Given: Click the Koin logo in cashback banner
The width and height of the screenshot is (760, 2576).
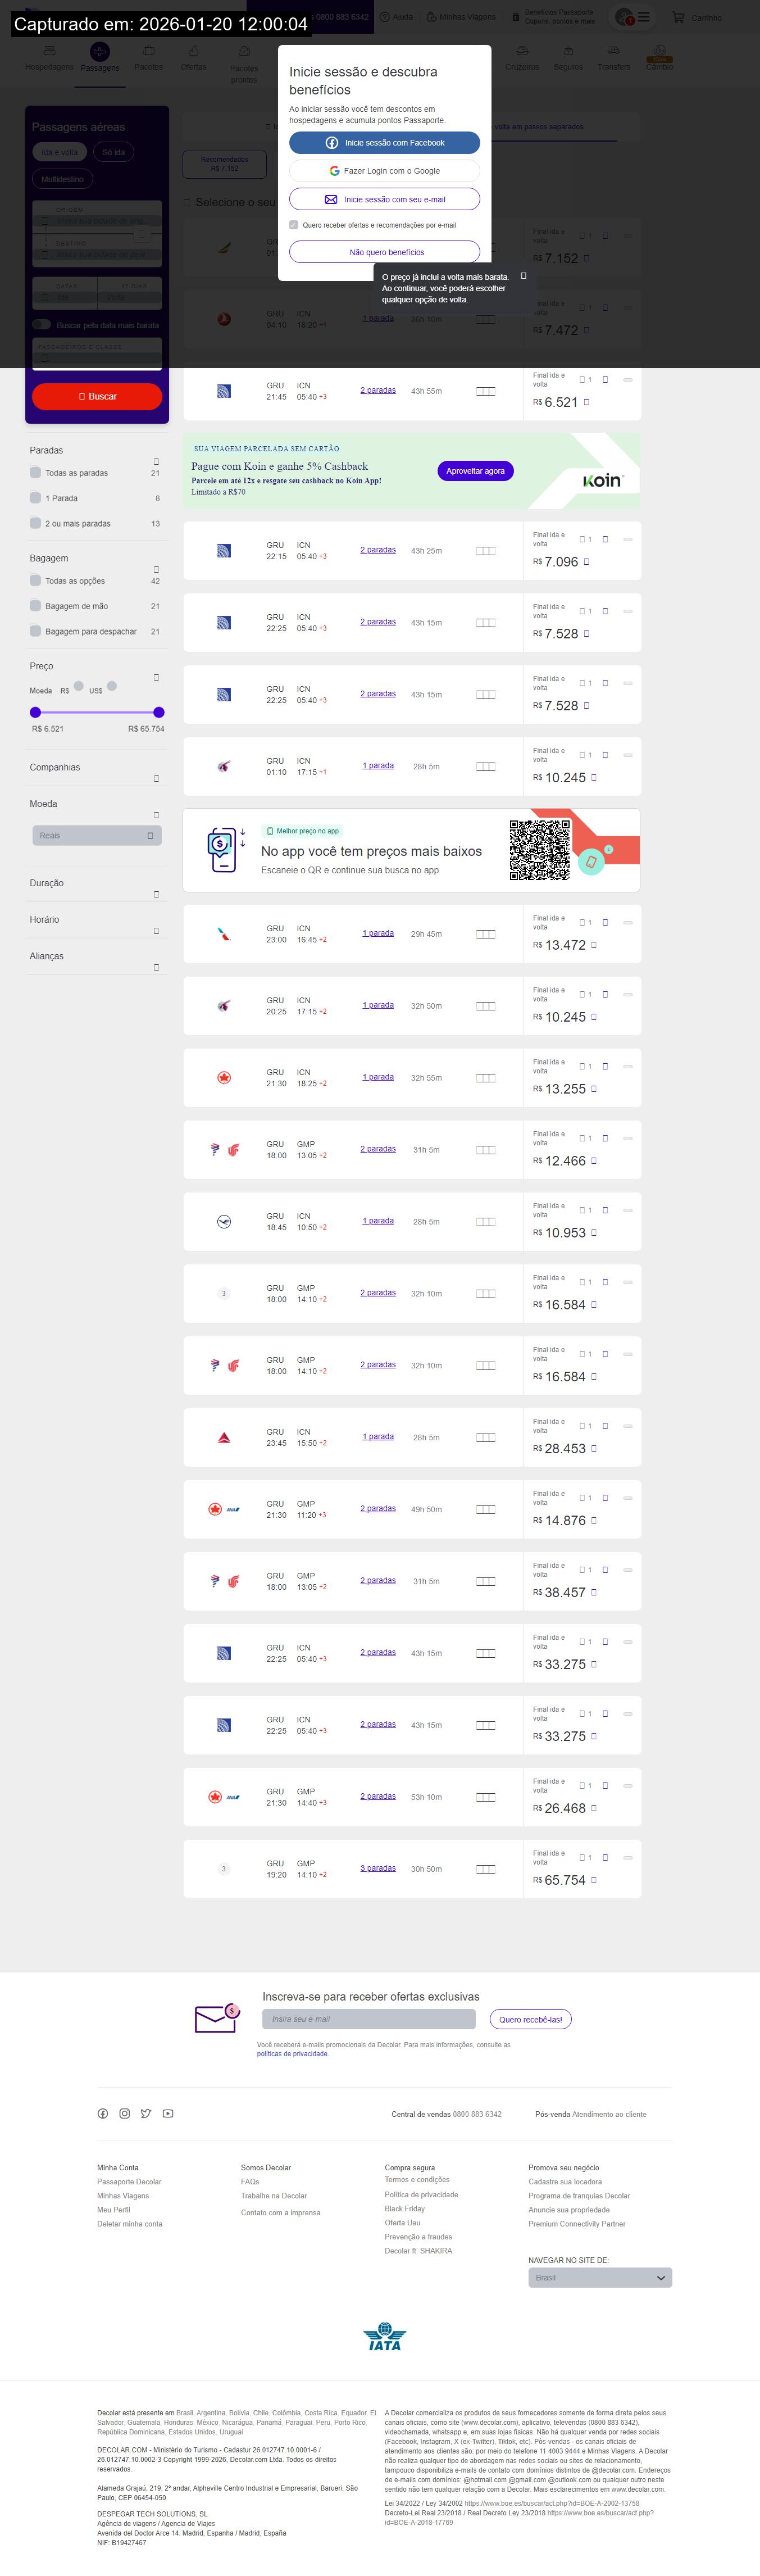Looking at the screenshot, I should 602,481.
